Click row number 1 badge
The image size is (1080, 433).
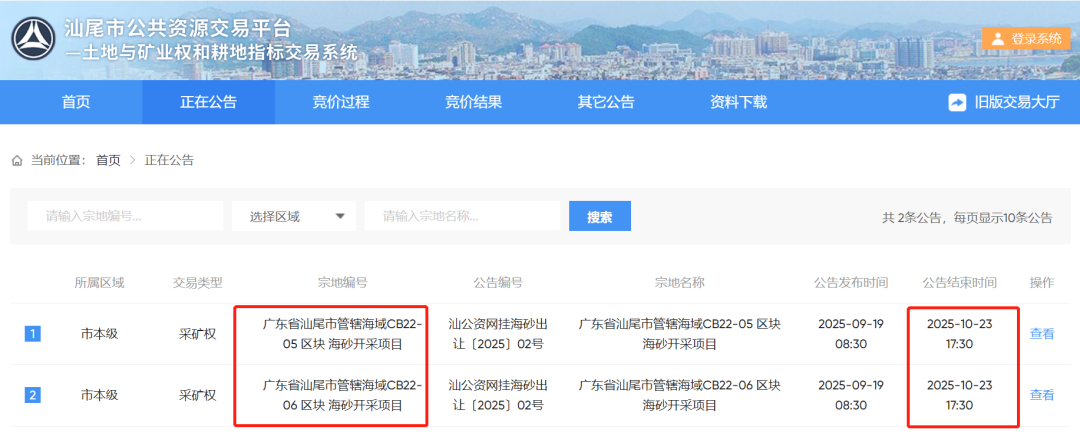pyautogui.click(x=32, y=334)
